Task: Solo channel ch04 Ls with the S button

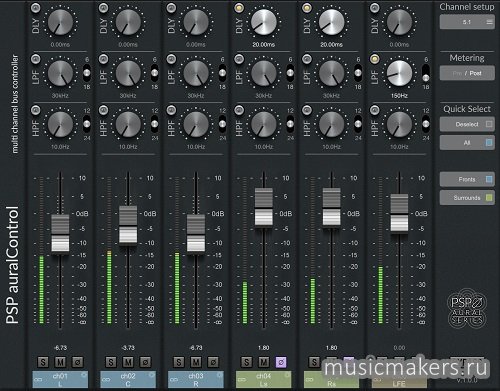Action: 247,362
